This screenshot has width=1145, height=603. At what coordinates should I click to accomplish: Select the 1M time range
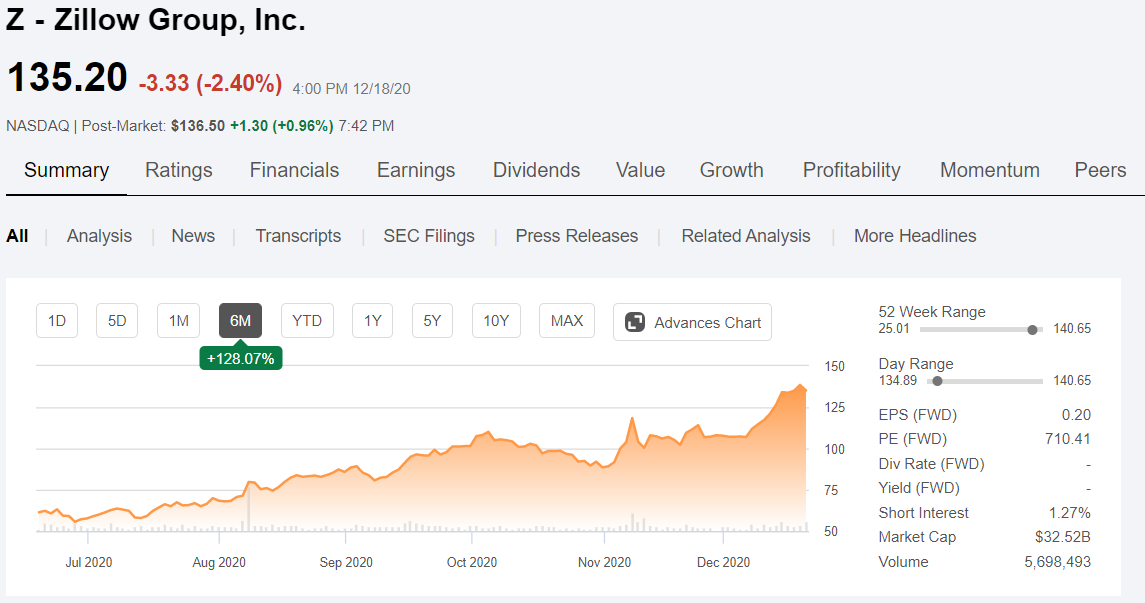point(178,320)
